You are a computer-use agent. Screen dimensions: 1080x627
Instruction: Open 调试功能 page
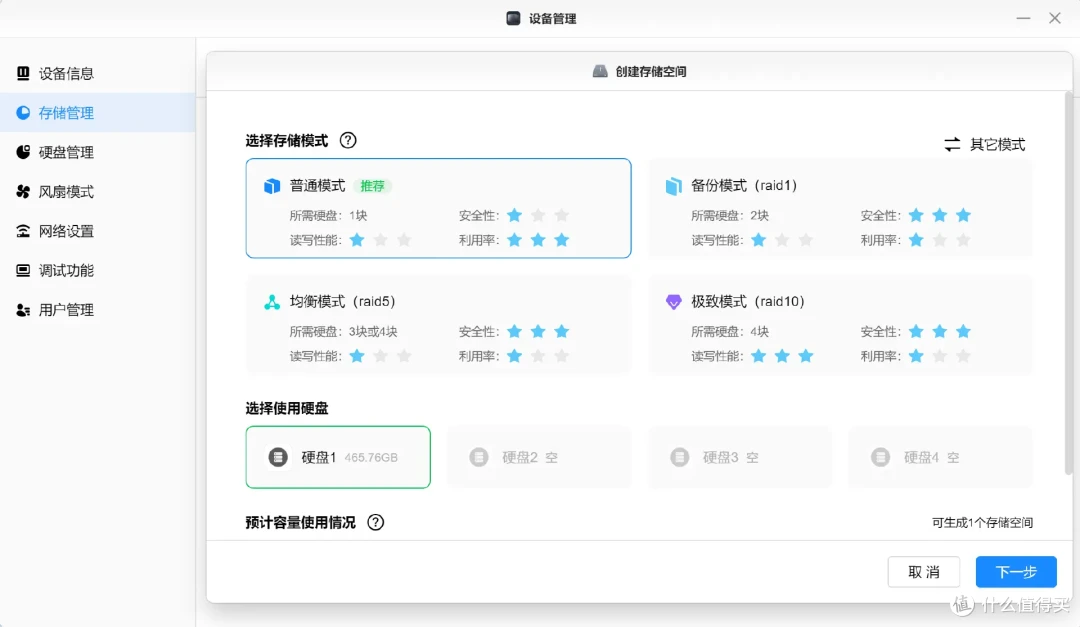(x=97, y=270)
